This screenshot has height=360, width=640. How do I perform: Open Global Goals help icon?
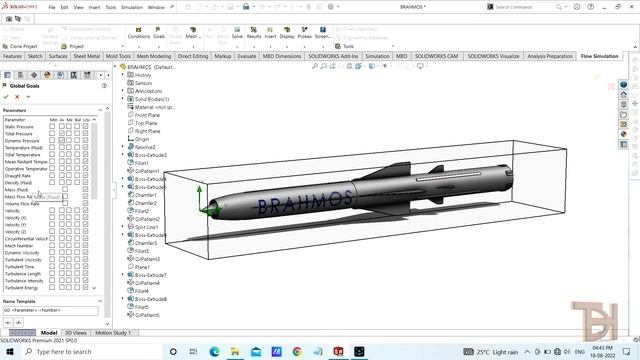(x=104, y=86)
